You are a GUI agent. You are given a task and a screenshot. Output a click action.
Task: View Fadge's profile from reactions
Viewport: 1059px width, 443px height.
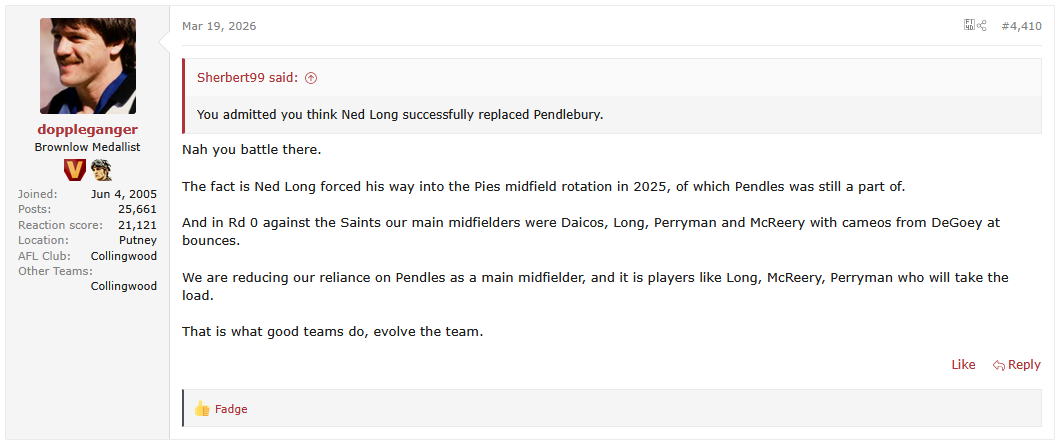click(x=231, y=409)
